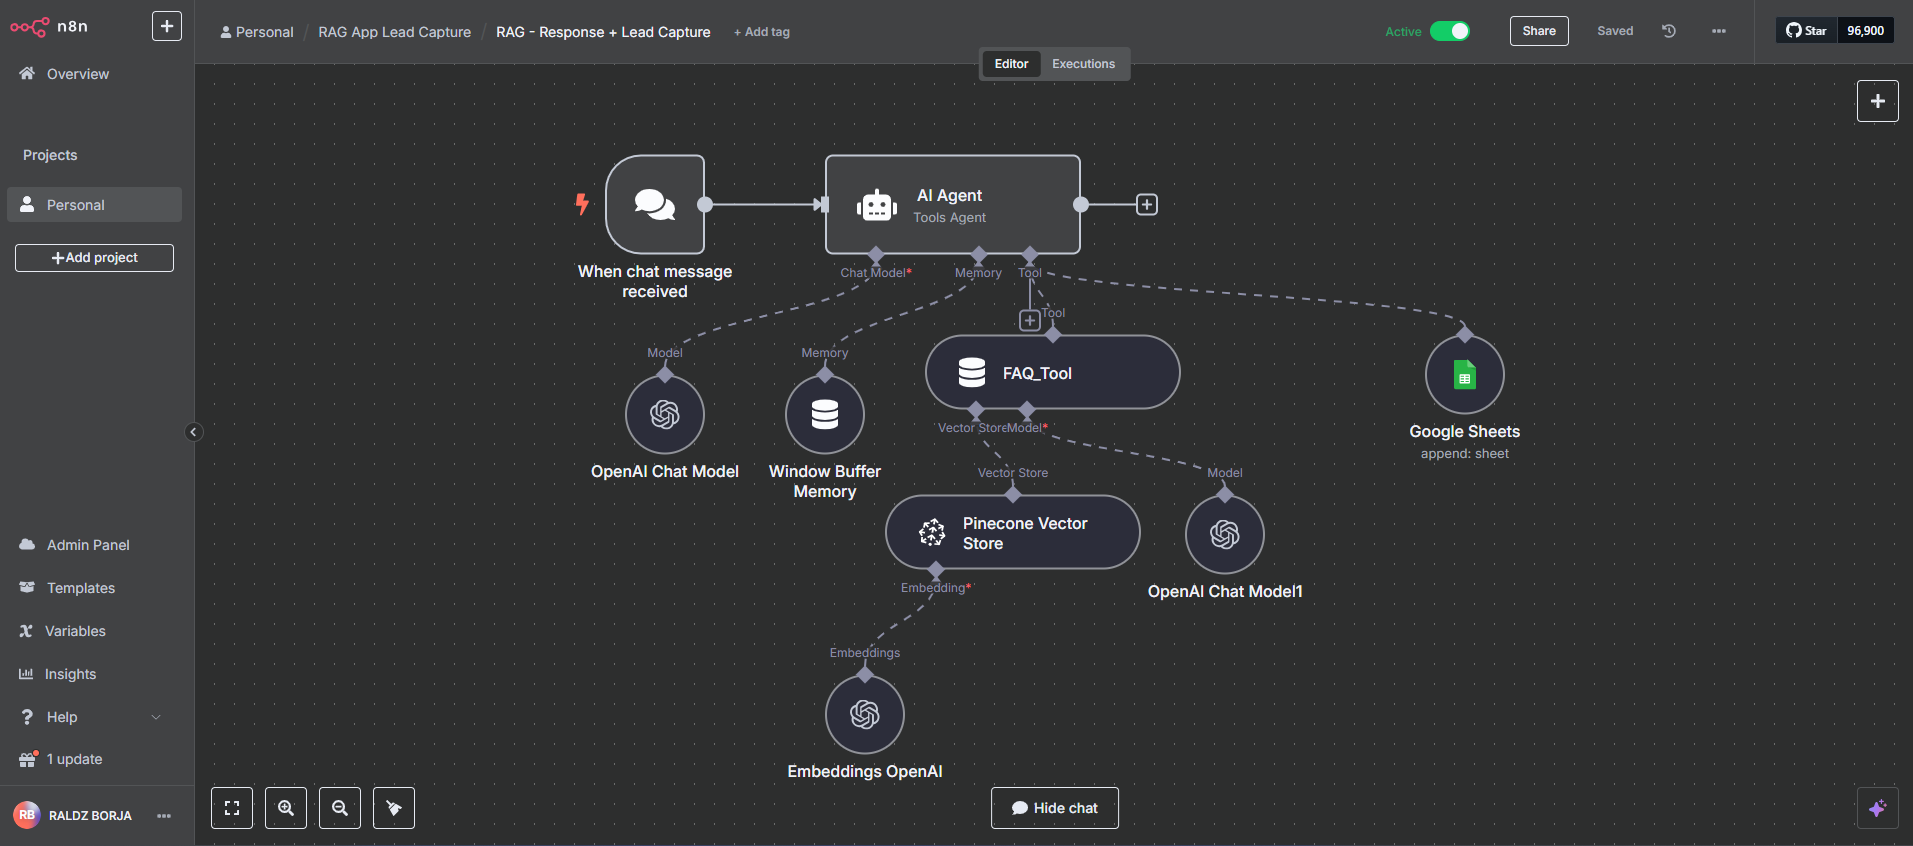Click the plus button beside the n8n logo
1913x846 pixels.
(167, 26)
